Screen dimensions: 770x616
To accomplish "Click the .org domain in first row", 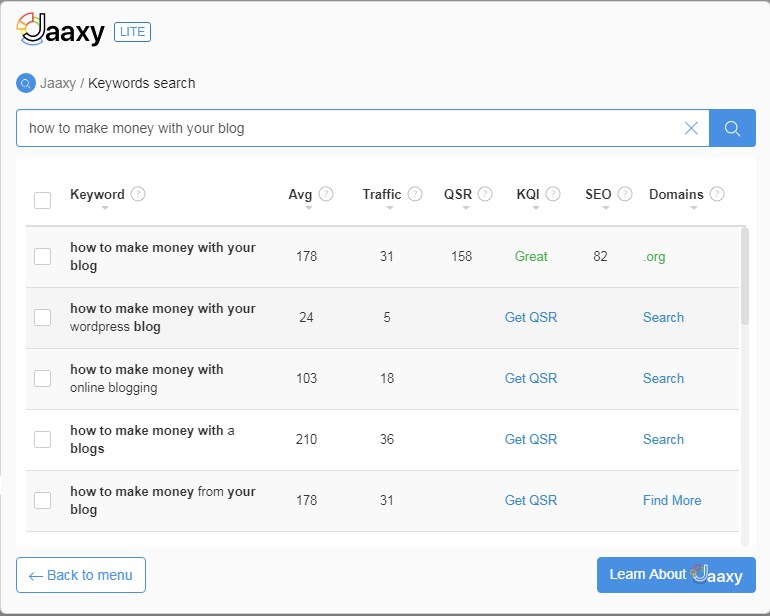I will coord(654,256).
